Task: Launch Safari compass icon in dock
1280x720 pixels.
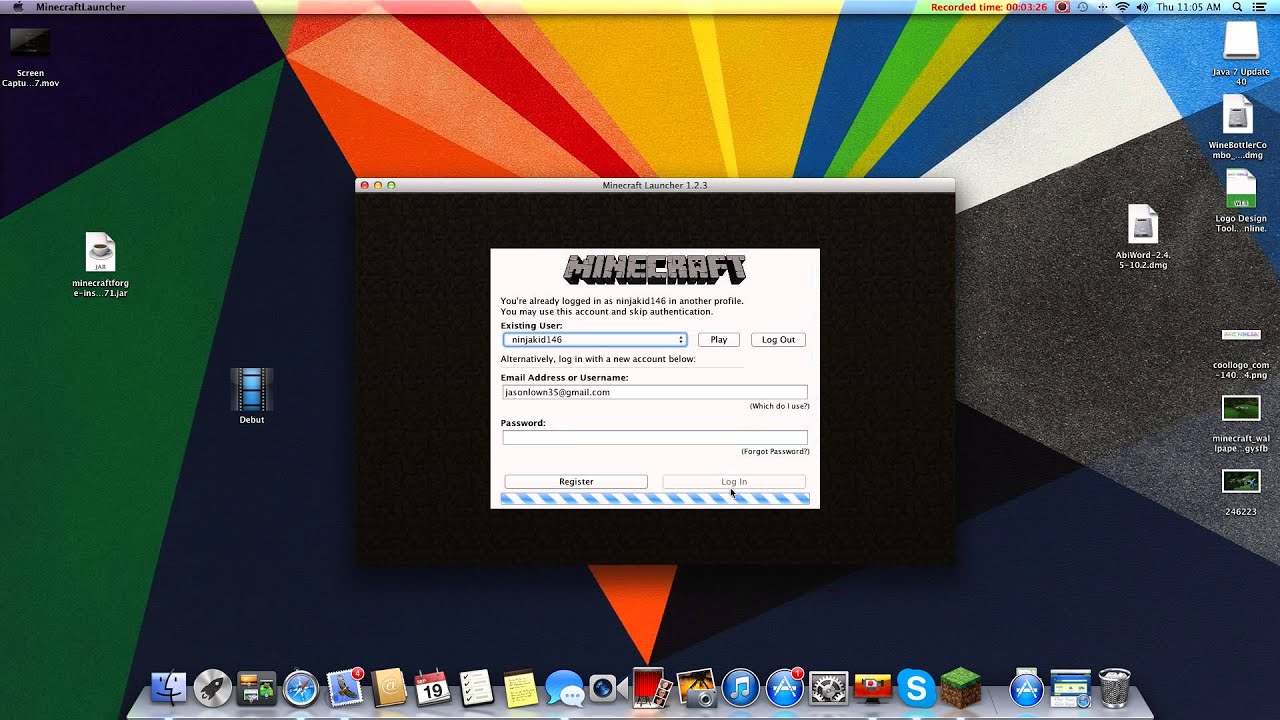Action: pyautogui.click(x=301, y=689)
